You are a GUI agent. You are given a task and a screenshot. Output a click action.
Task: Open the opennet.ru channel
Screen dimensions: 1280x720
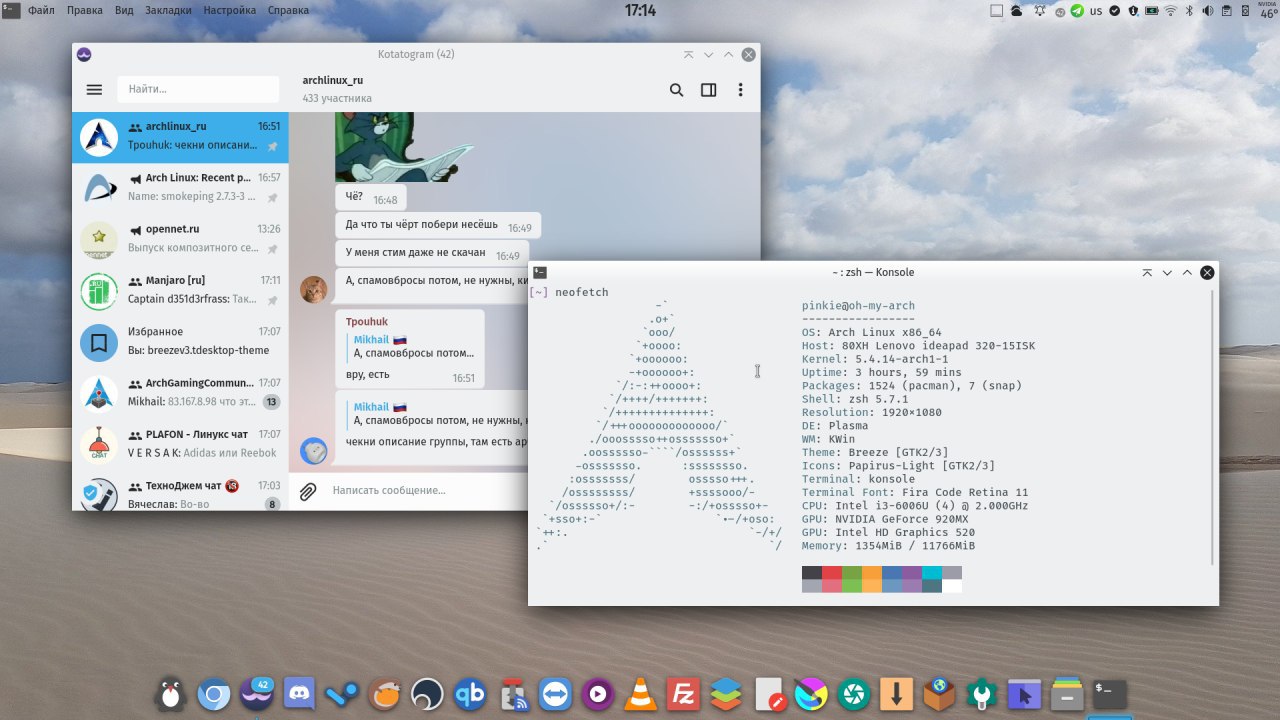click(180, 239)
